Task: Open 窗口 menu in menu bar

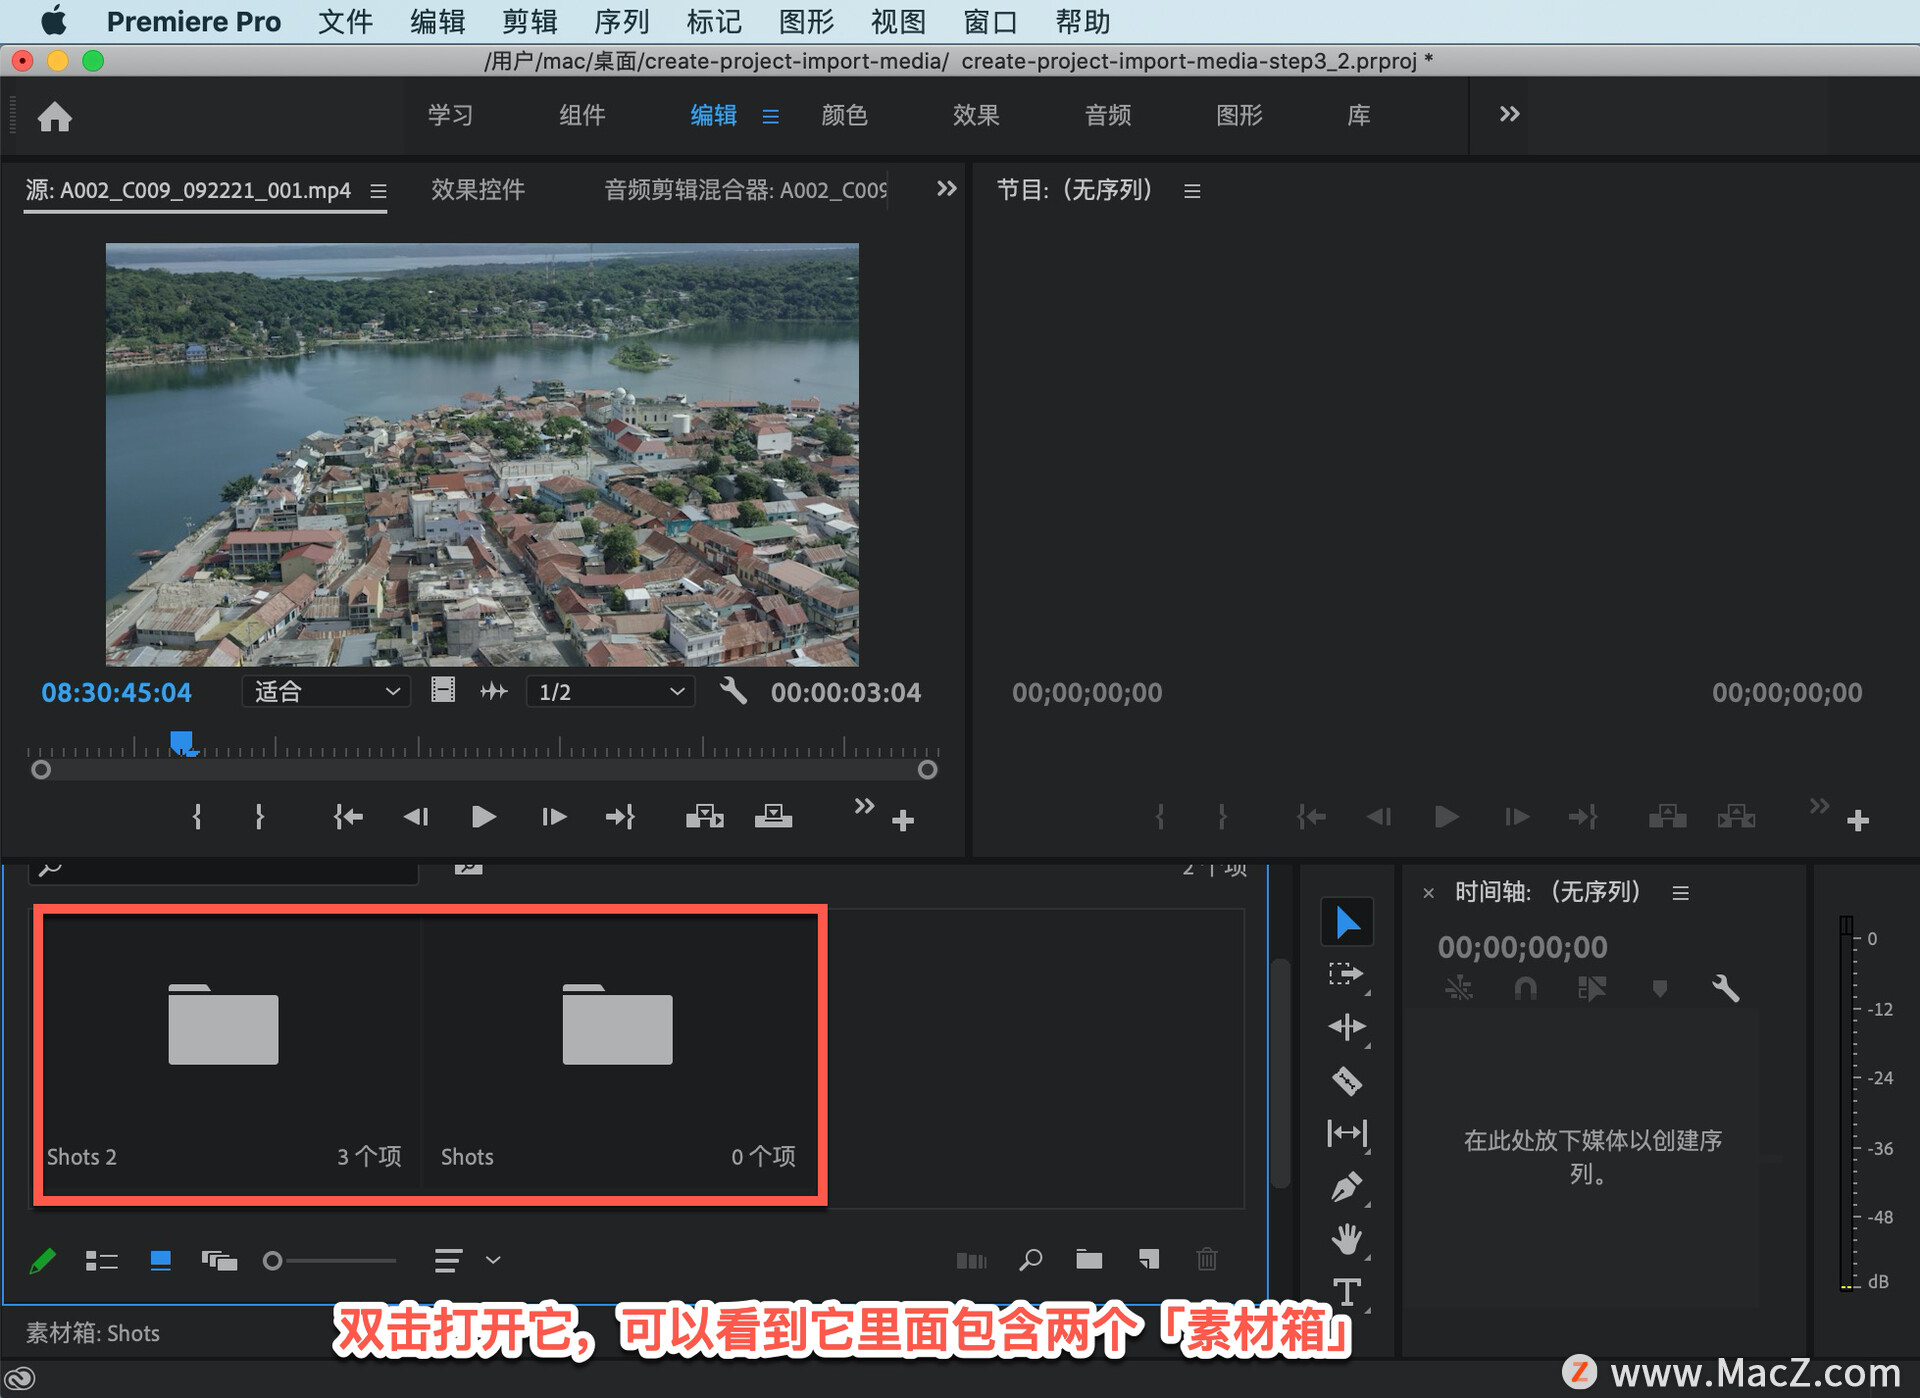Action: pos(990,21)
